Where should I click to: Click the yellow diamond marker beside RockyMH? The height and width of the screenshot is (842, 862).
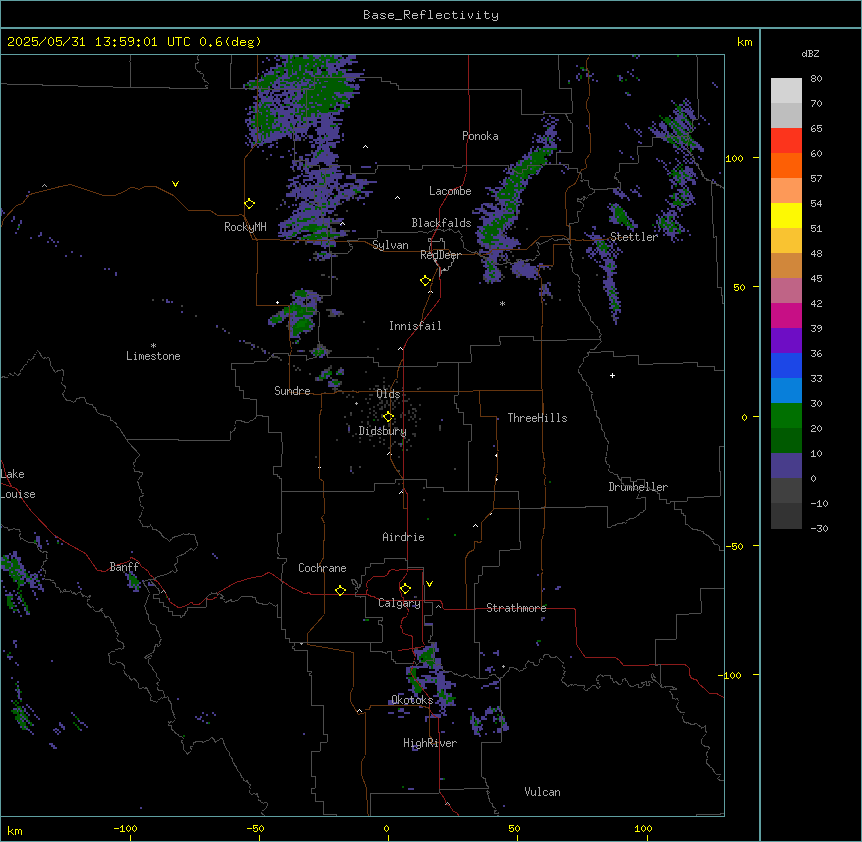pyautogui.click(x=249, y=204)
